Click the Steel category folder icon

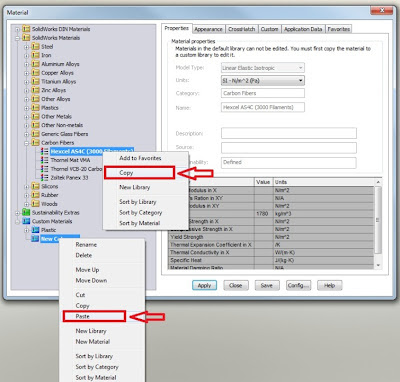tap(35, 46)
